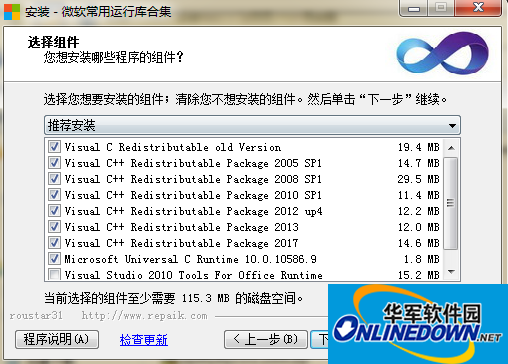The height and width of the screenshot is (364, 508).
Task: Check Visual Studio 2010 Tools For Office Runtime
Action: [x=54, y=275]
